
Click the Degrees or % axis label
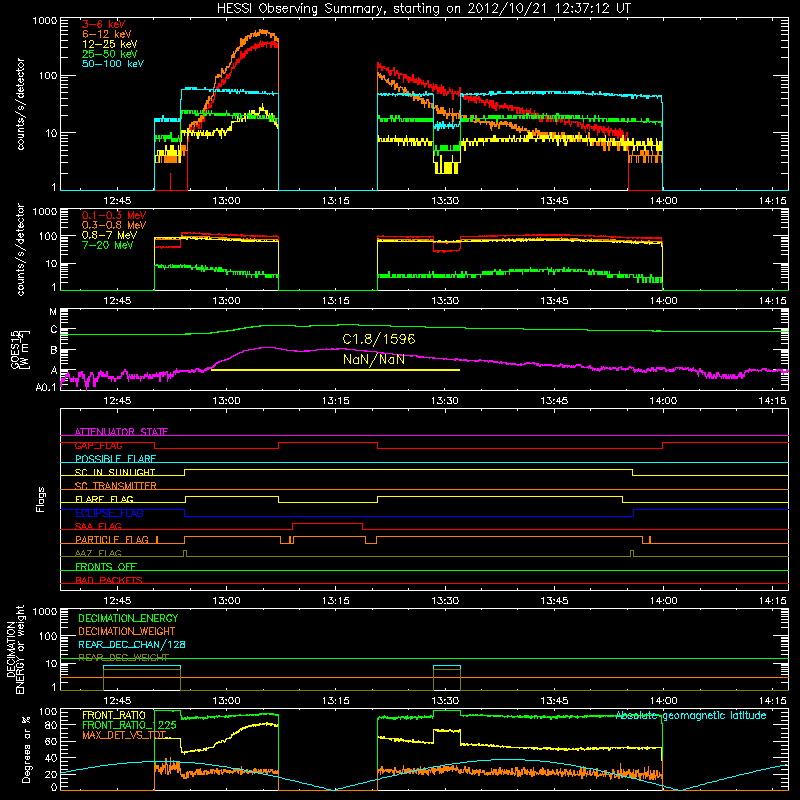pyautogui.click(x=26, y=749)
